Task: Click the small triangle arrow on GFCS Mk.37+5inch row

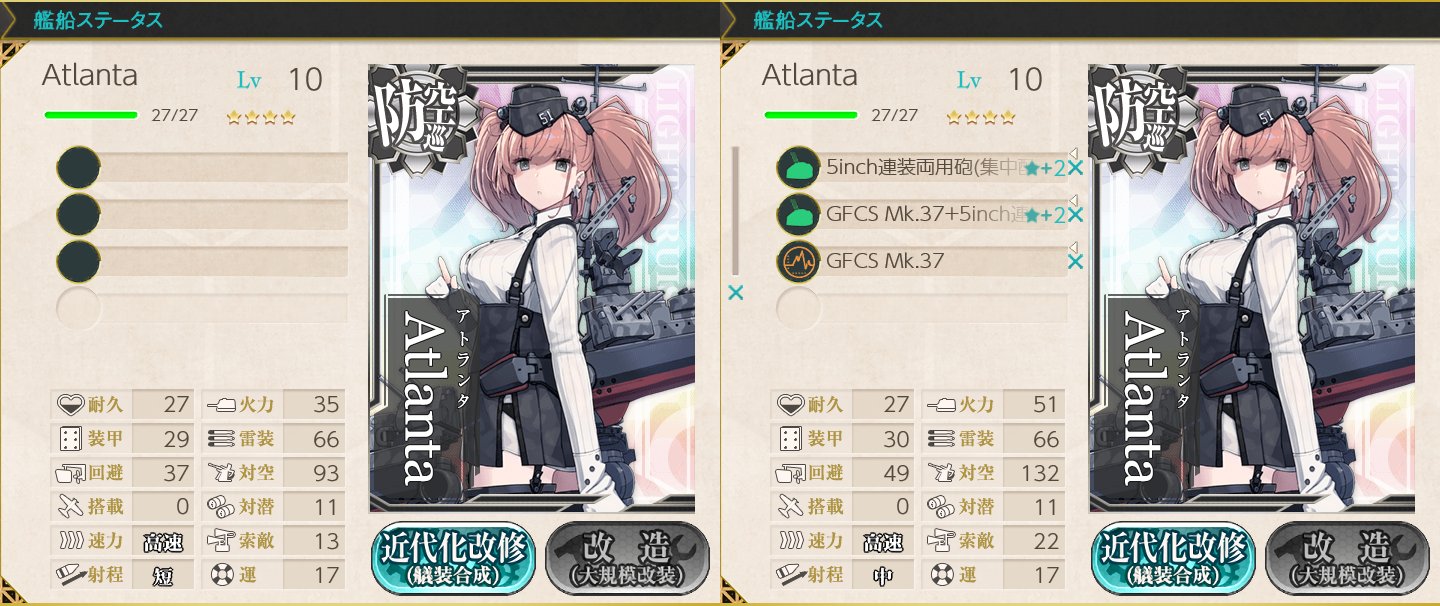Action: 1073,200
